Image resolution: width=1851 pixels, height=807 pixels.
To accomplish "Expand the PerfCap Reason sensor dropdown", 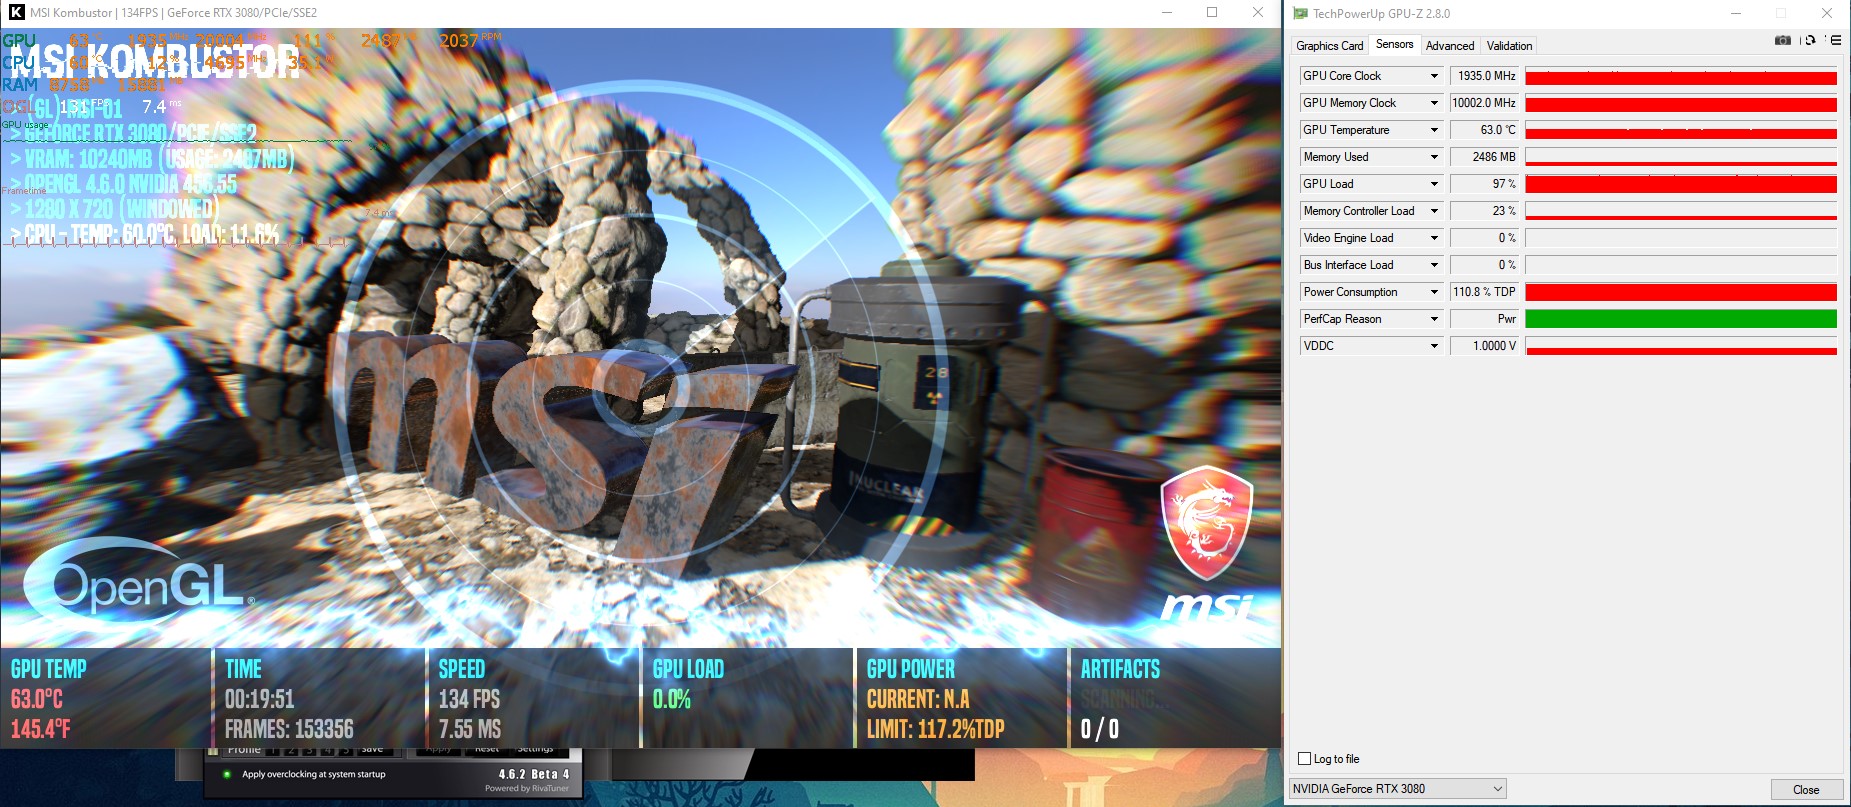I will click(x=1434, y=319).
